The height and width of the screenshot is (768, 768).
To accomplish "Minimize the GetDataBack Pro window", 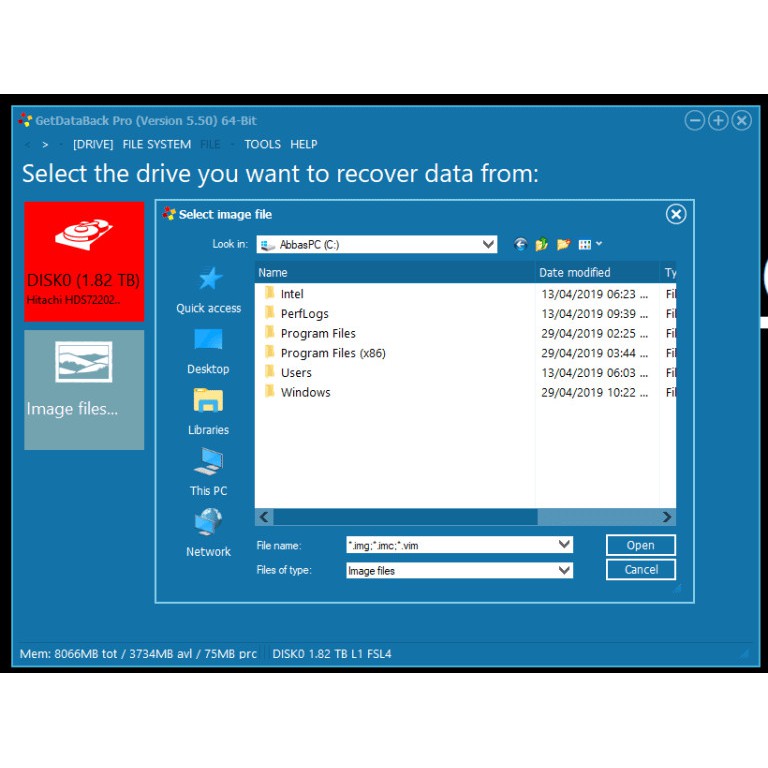I will 695,120.
